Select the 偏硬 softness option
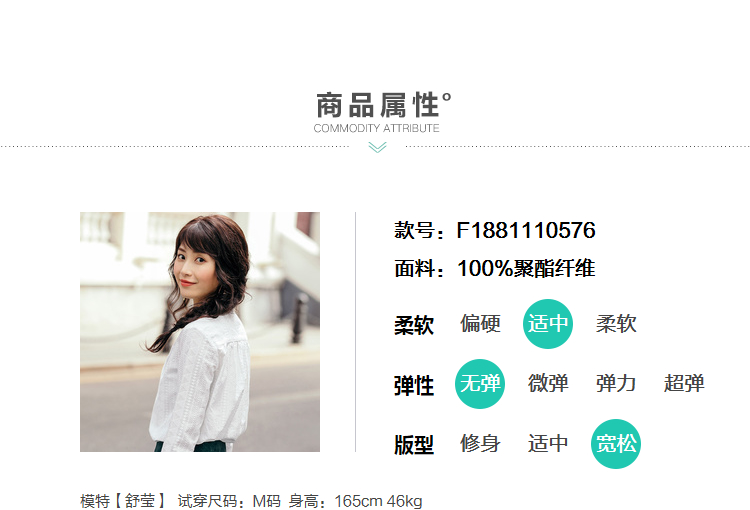 click(480, 324)
